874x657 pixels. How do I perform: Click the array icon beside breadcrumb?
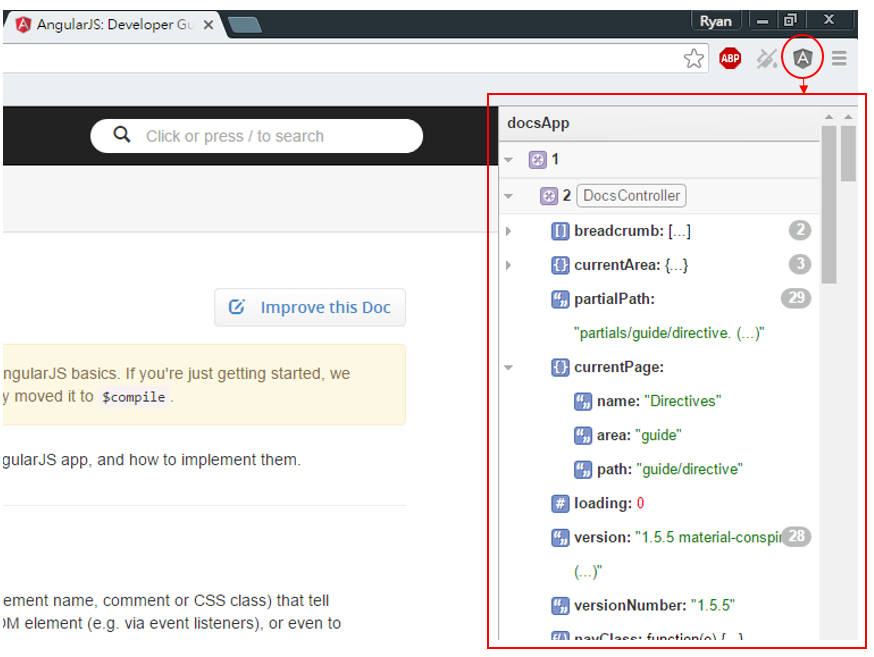tap(560, 231)
